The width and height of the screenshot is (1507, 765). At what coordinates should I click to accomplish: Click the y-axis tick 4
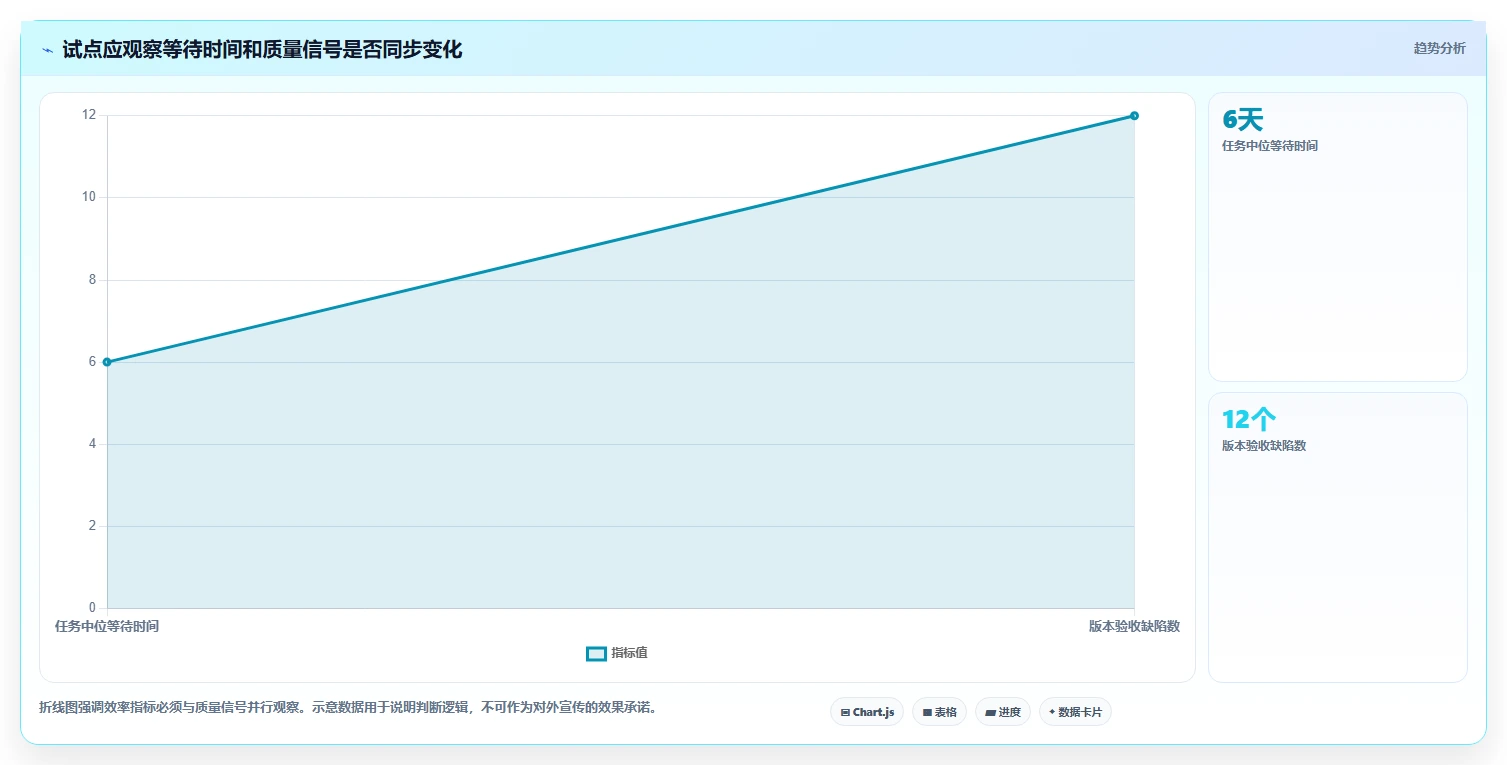[x=92, y=444]
